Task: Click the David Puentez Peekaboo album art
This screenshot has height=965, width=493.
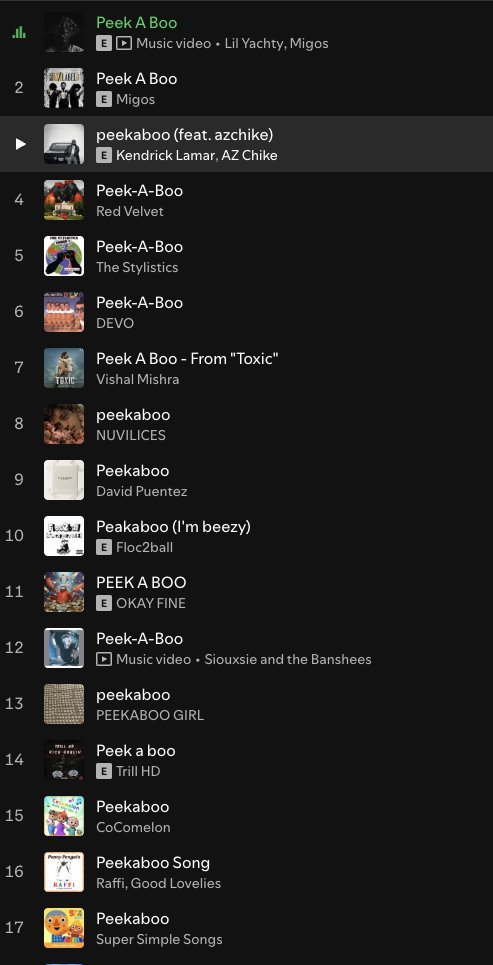Action: (x=64, y=480)
